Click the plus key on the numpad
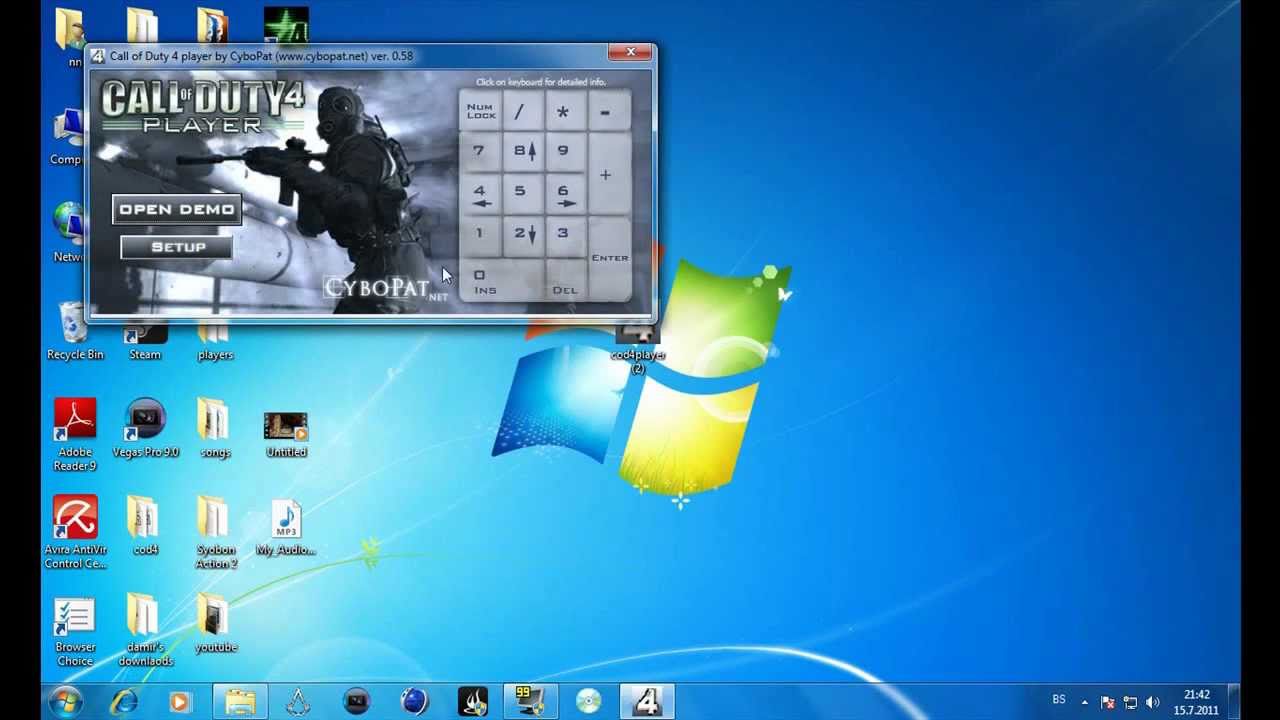The width and height of the screenshot is (1280, 720). click(x=608, y=173)
